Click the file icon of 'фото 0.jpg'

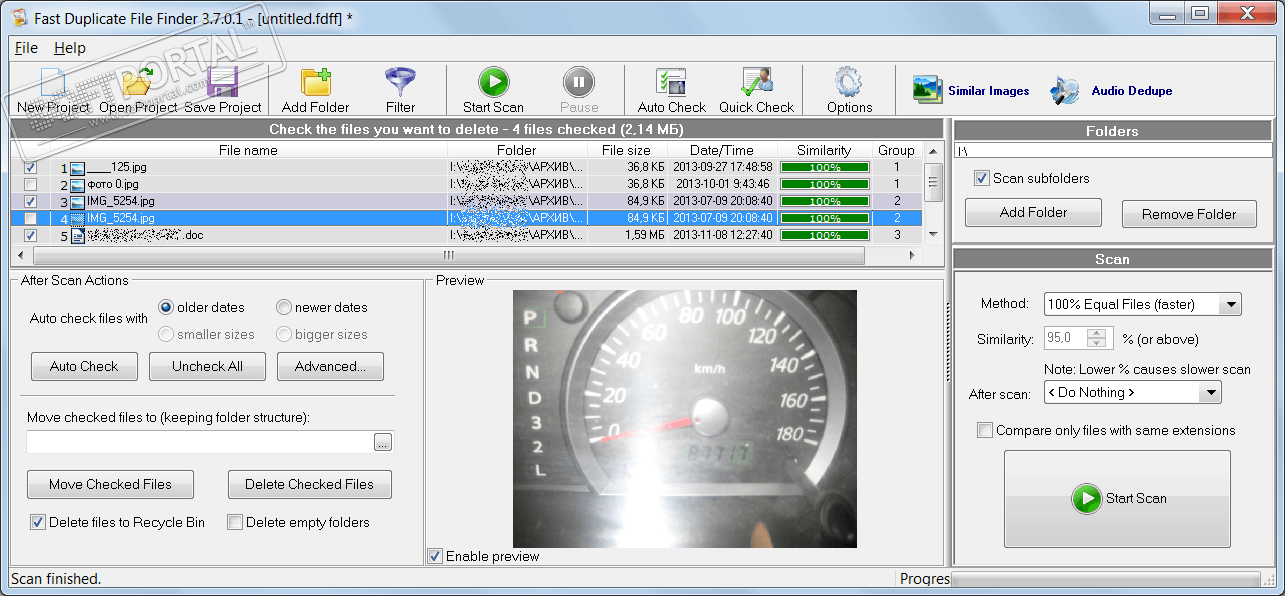point(77,185)
